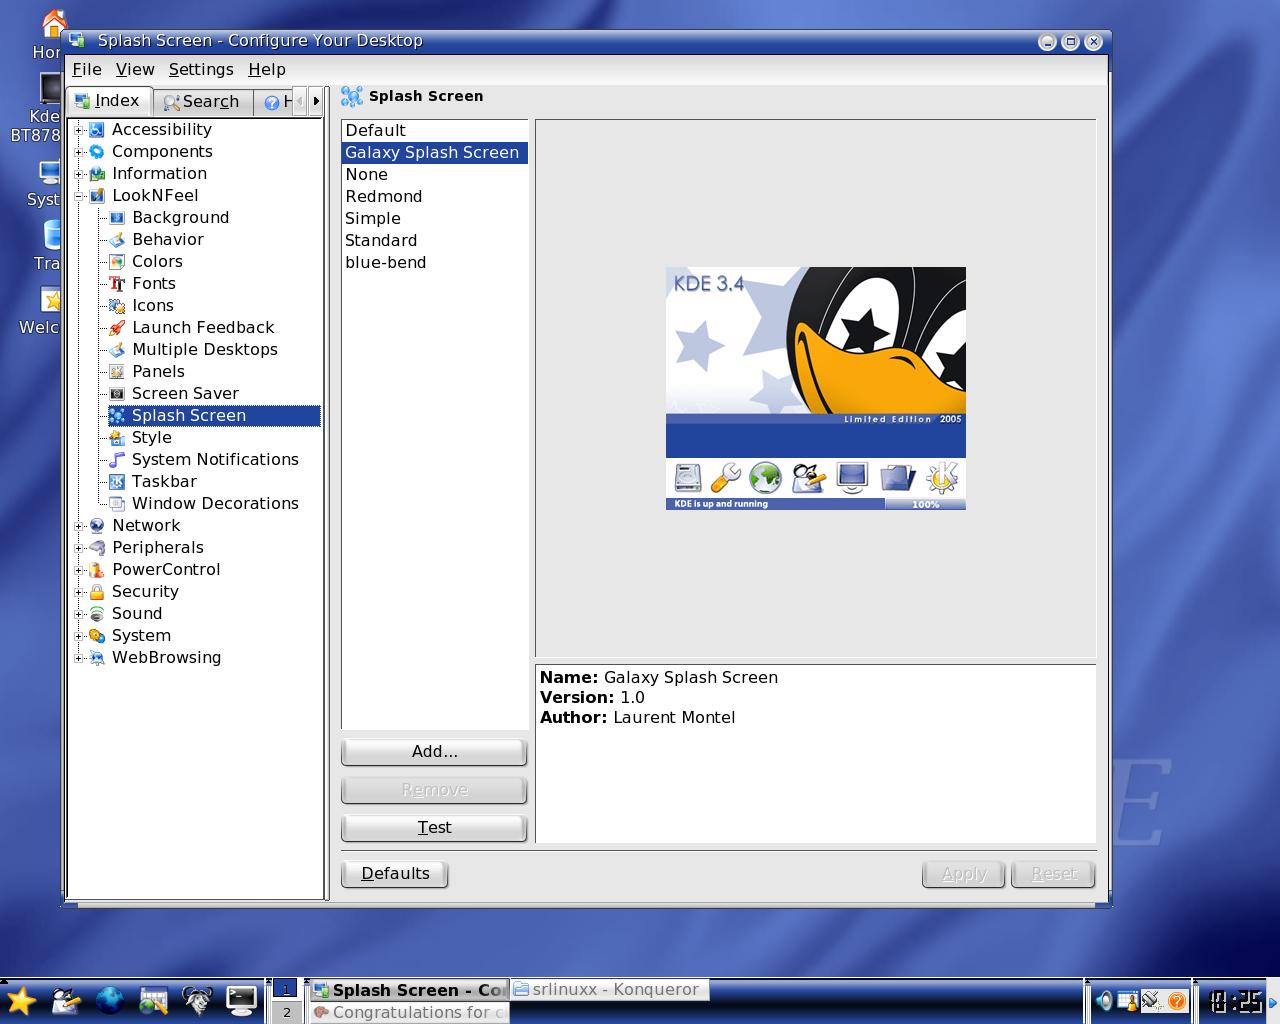Image resolution: width=1280 pixels, height=1024 pixels.
Task: Expand the Information category
Action: pyautogui.click(x=79, y=174)
